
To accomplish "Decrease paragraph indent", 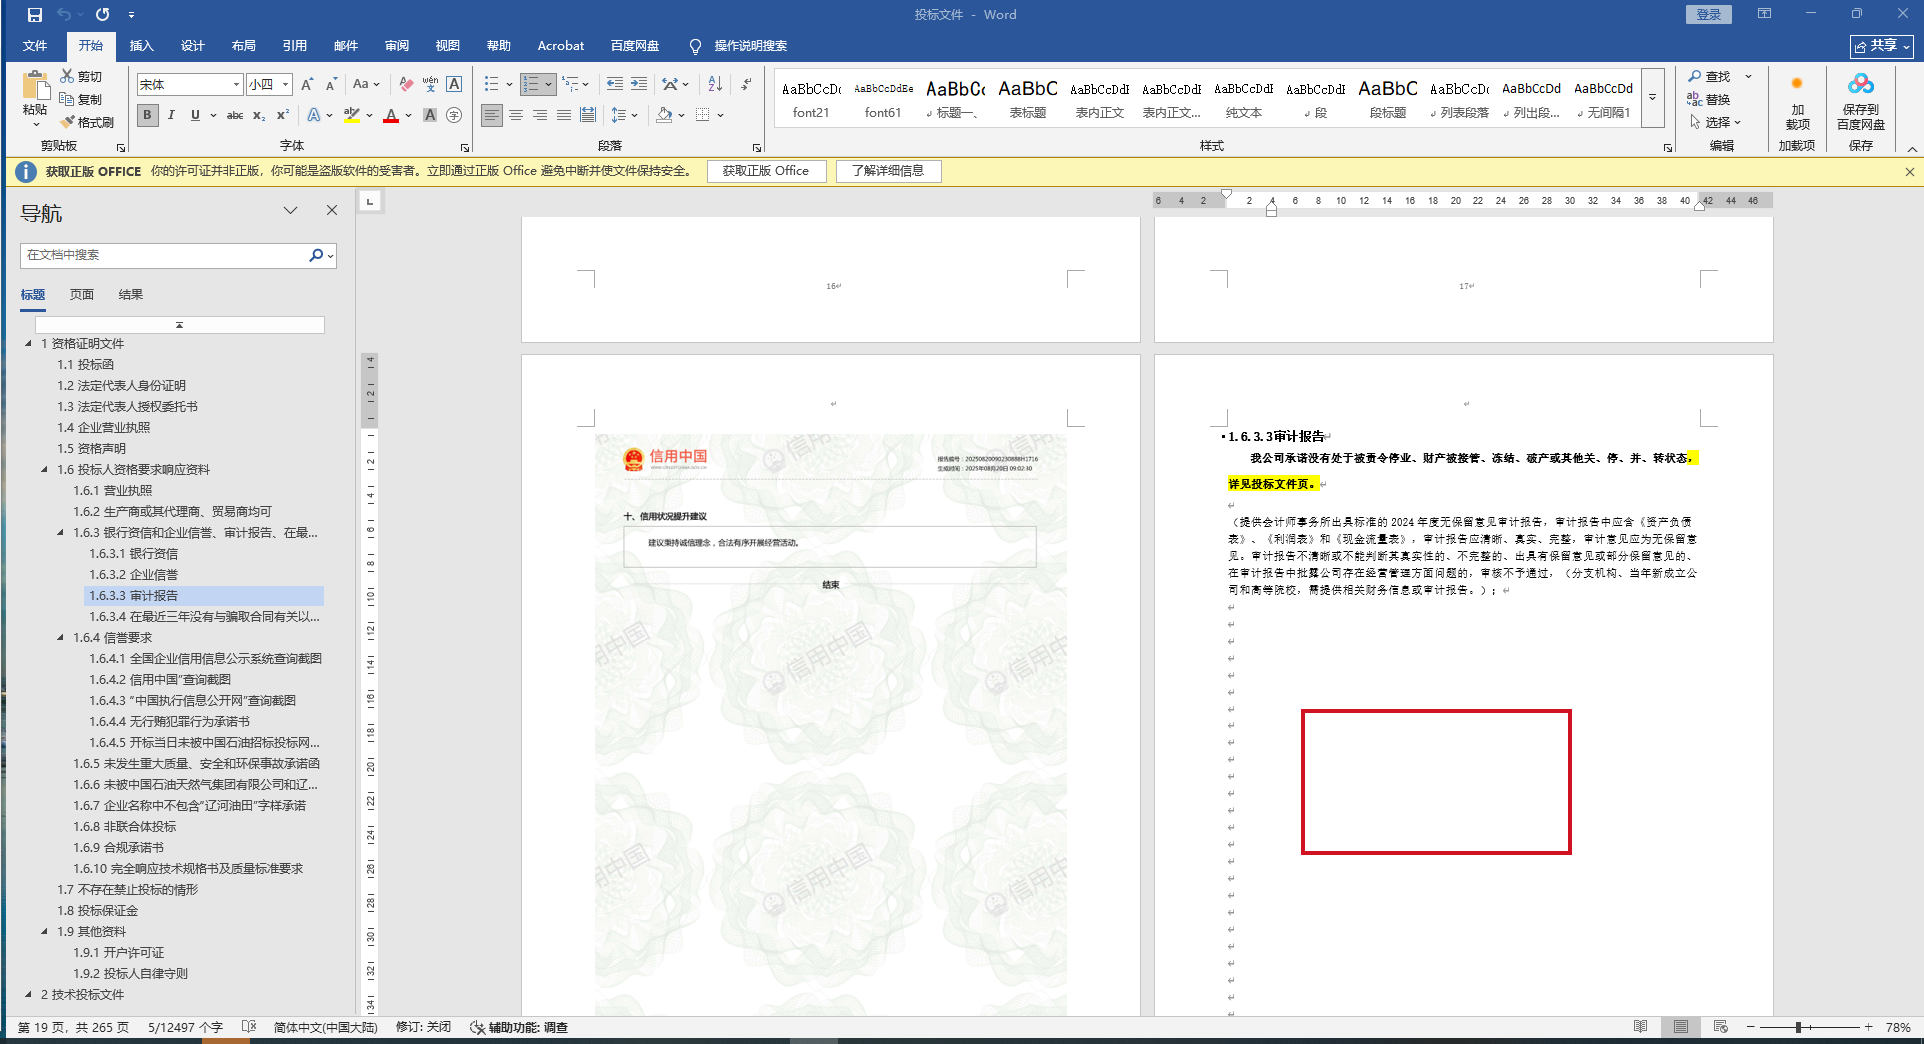I will pos(614,85).
